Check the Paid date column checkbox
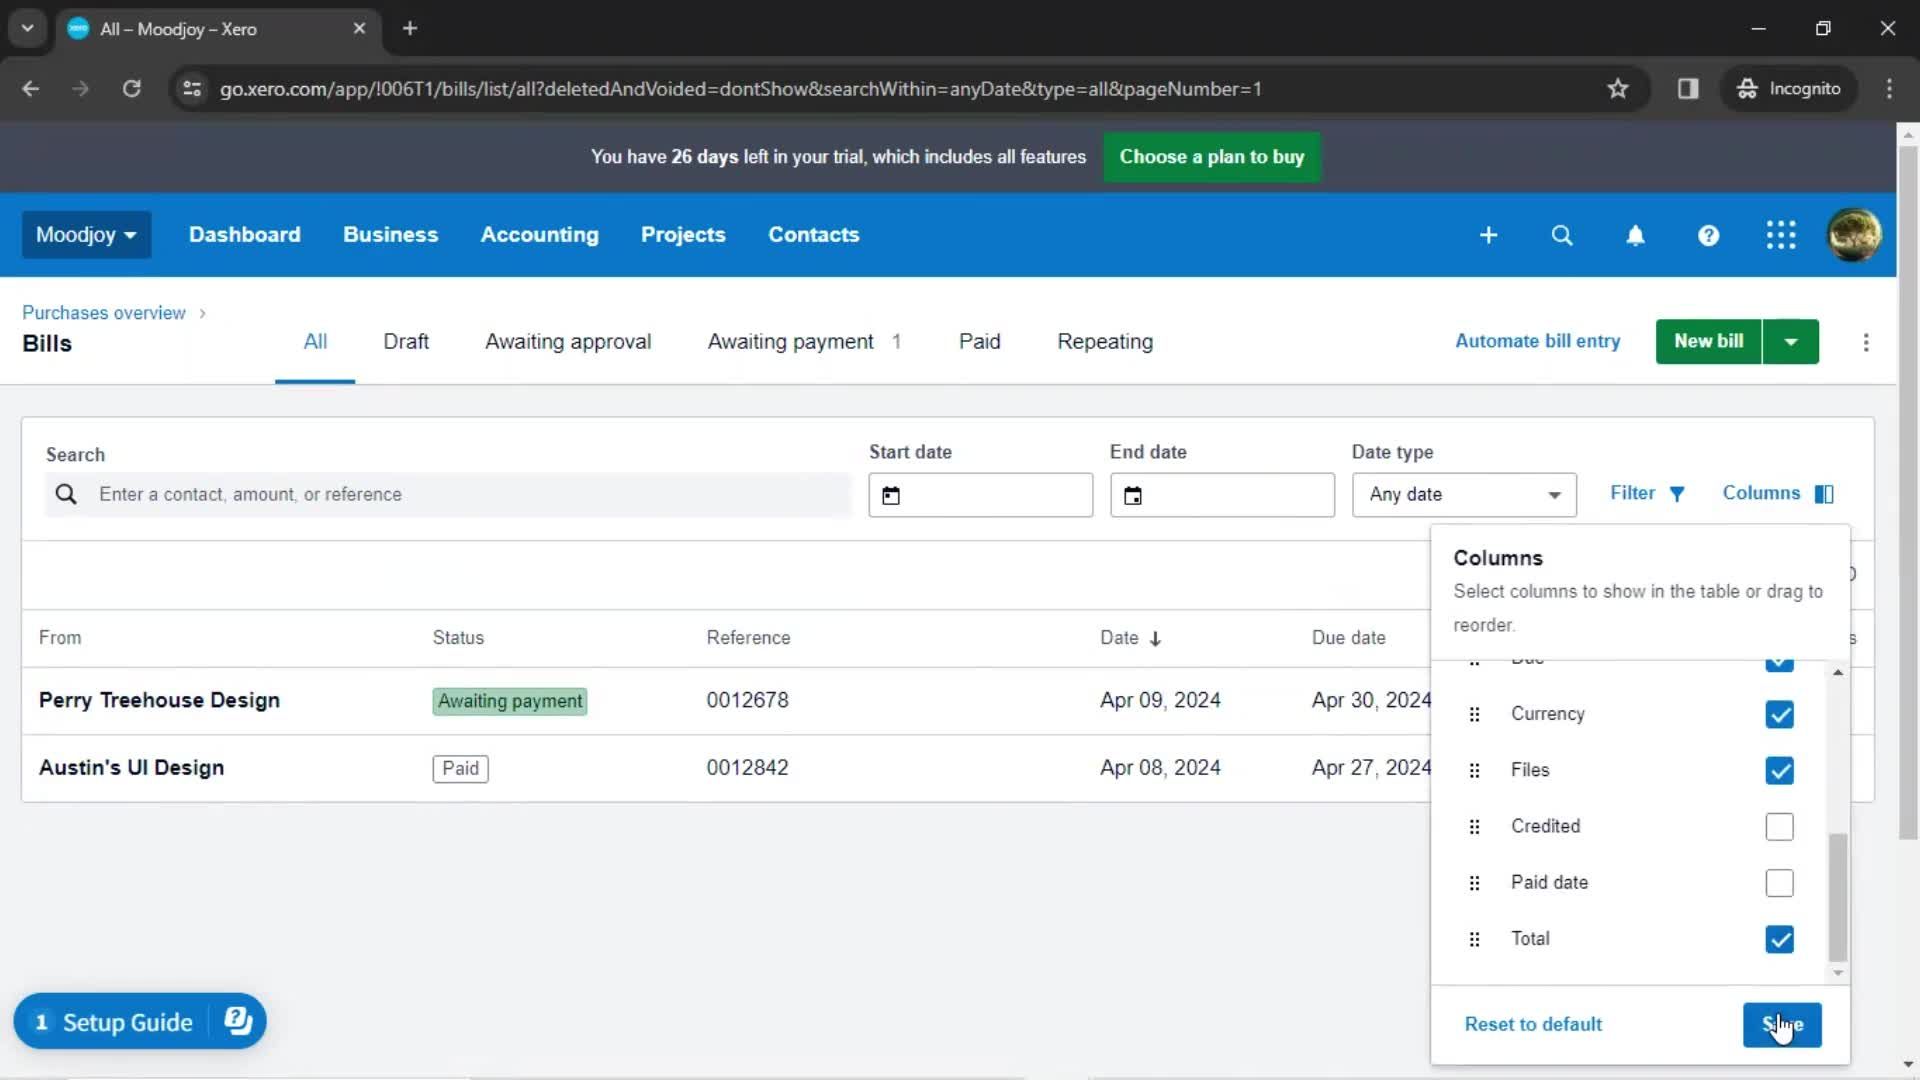 (1779, 883)
